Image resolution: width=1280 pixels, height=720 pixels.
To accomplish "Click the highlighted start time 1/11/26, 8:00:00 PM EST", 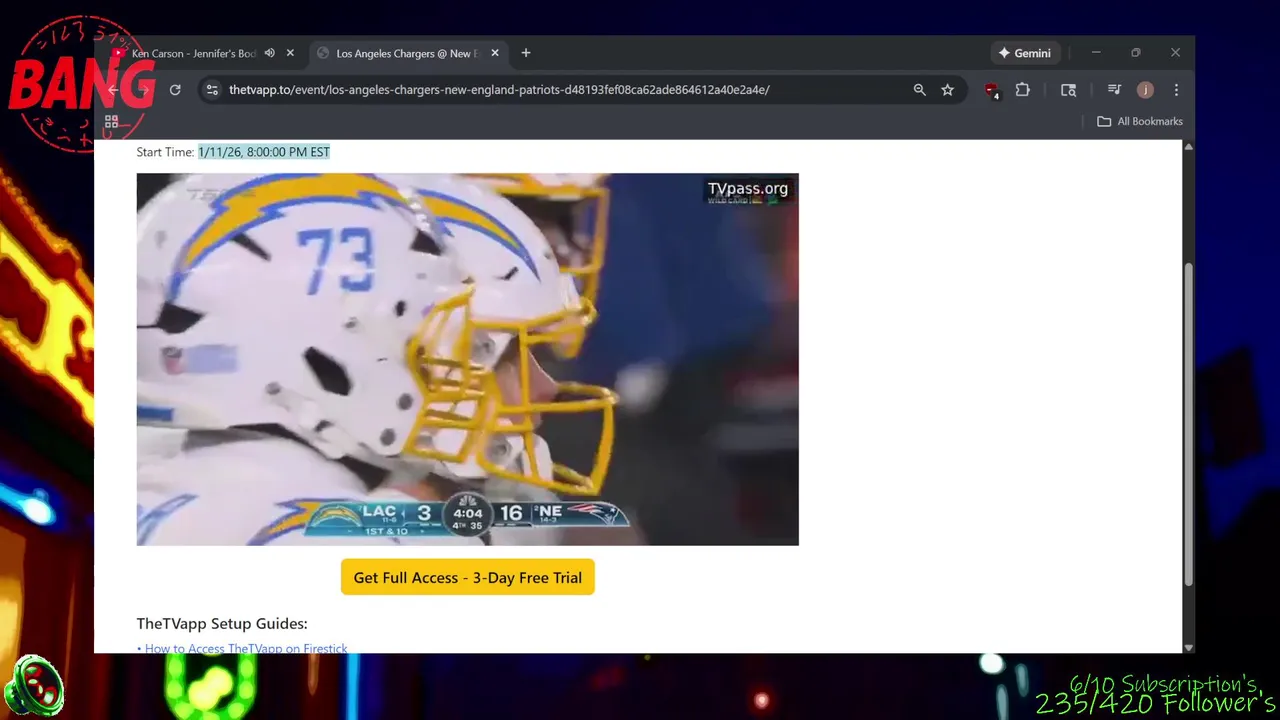I will click(264, 152).
